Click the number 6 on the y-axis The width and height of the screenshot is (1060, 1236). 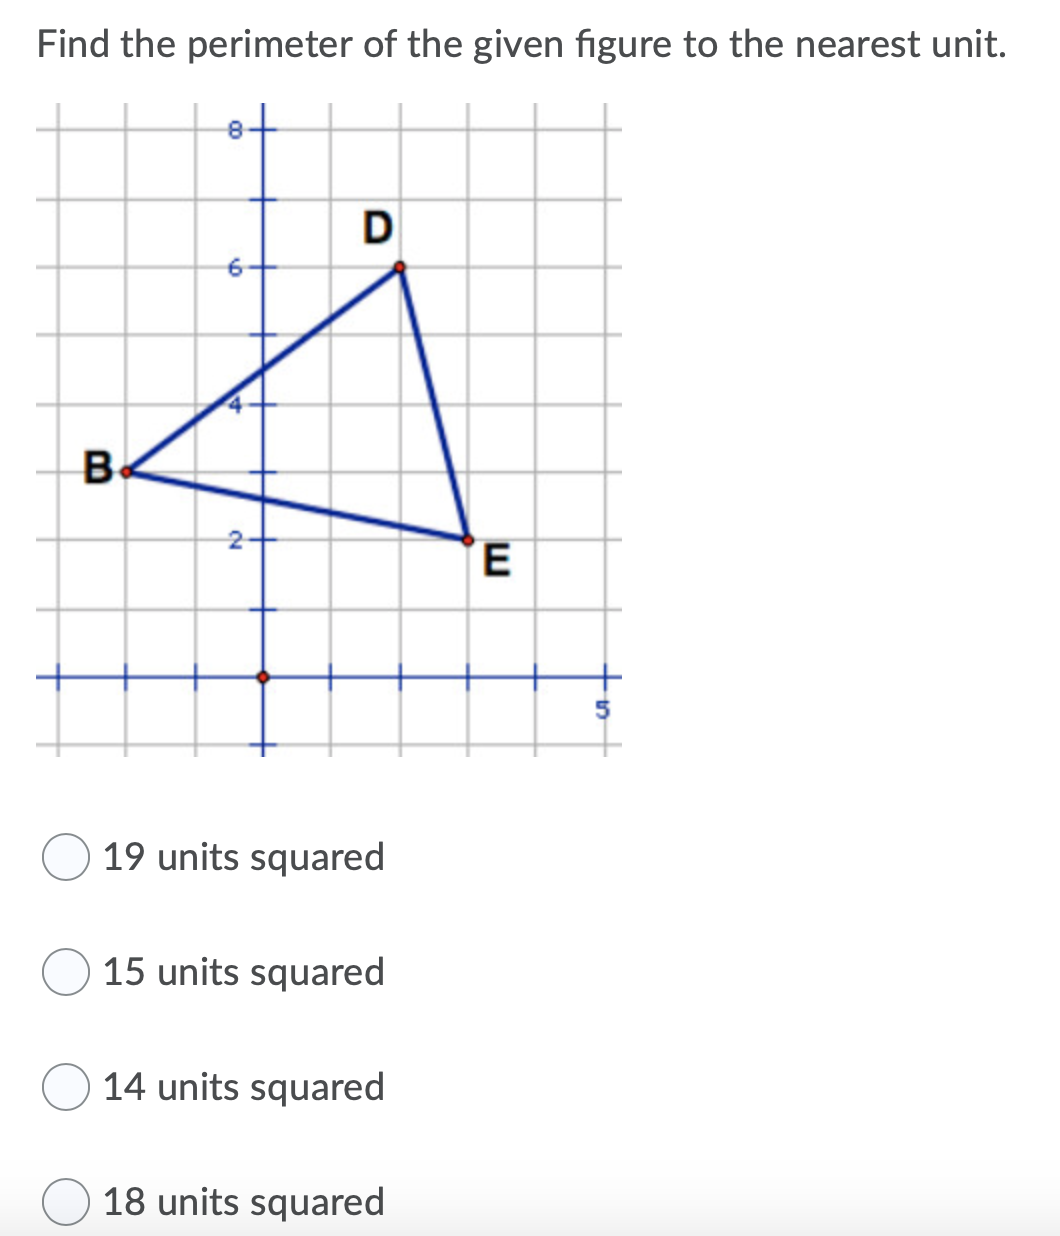point(233,268)
